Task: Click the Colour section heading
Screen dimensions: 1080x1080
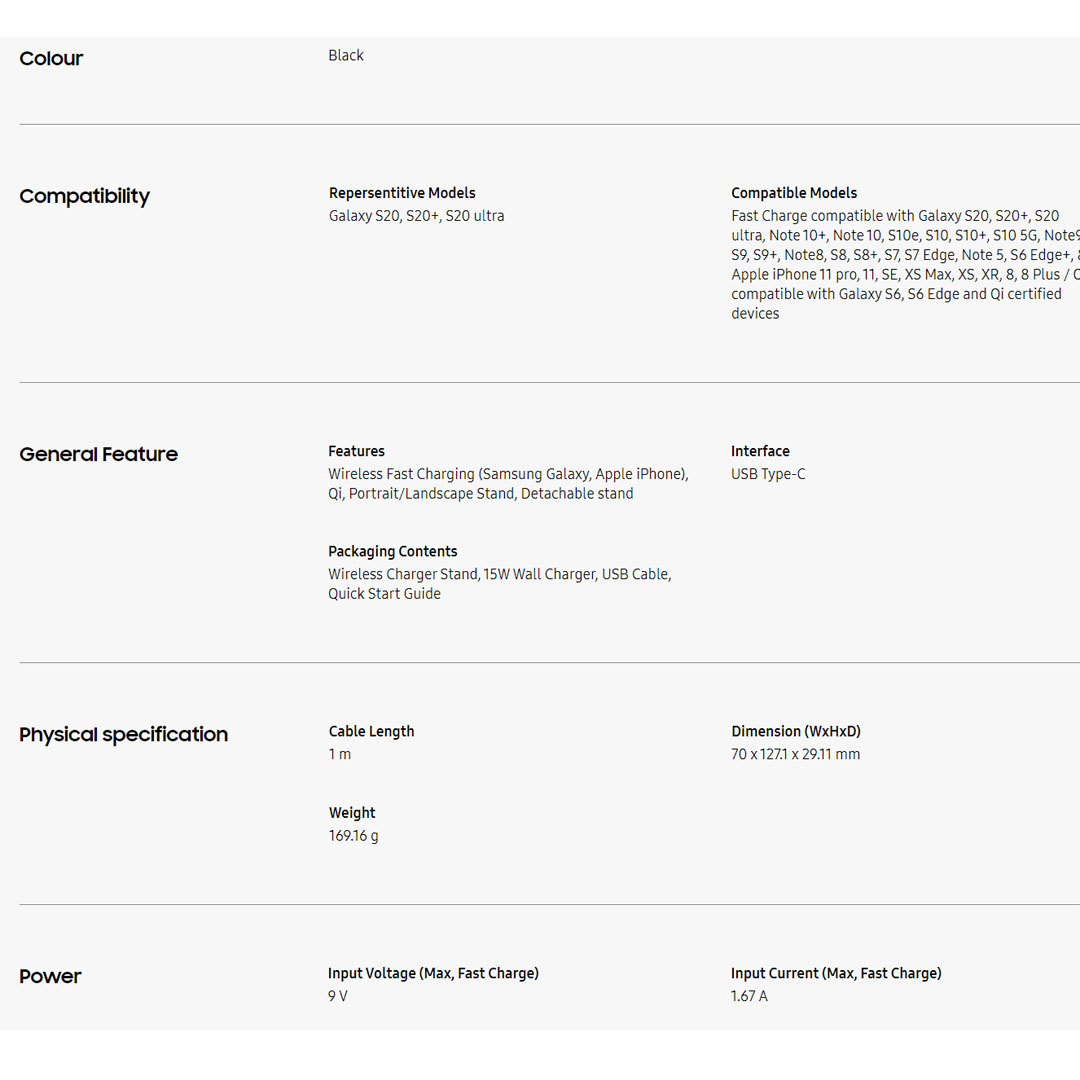Action: 51,59
